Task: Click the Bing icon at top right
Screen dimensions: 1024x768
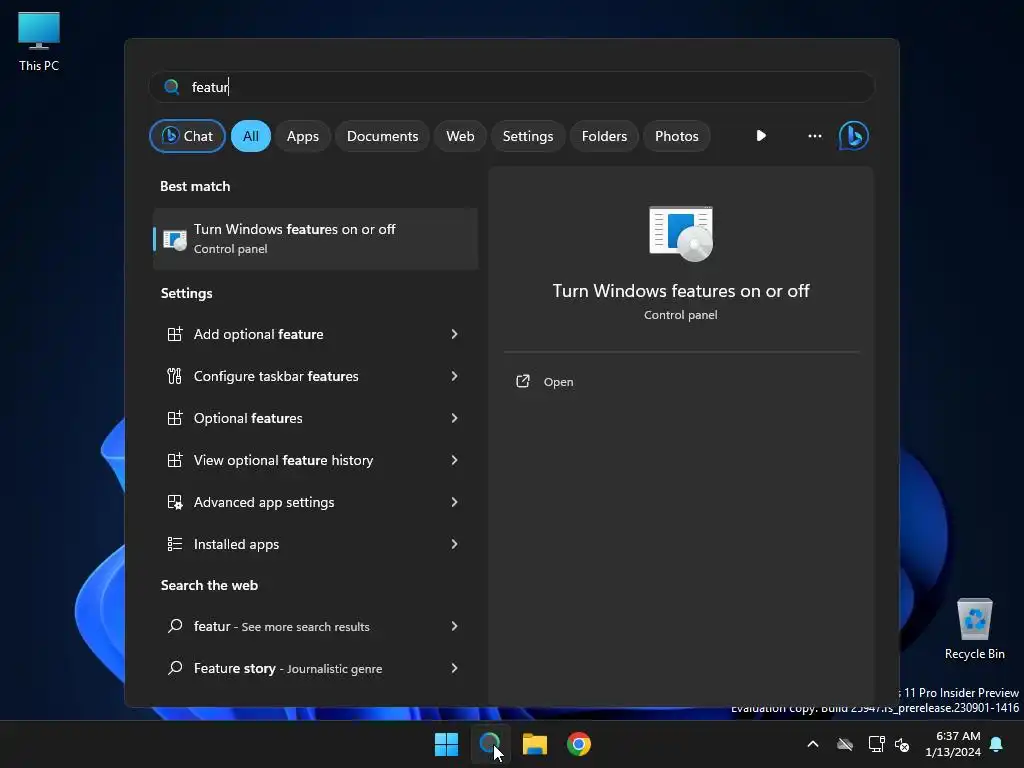Action: (853, 136)
